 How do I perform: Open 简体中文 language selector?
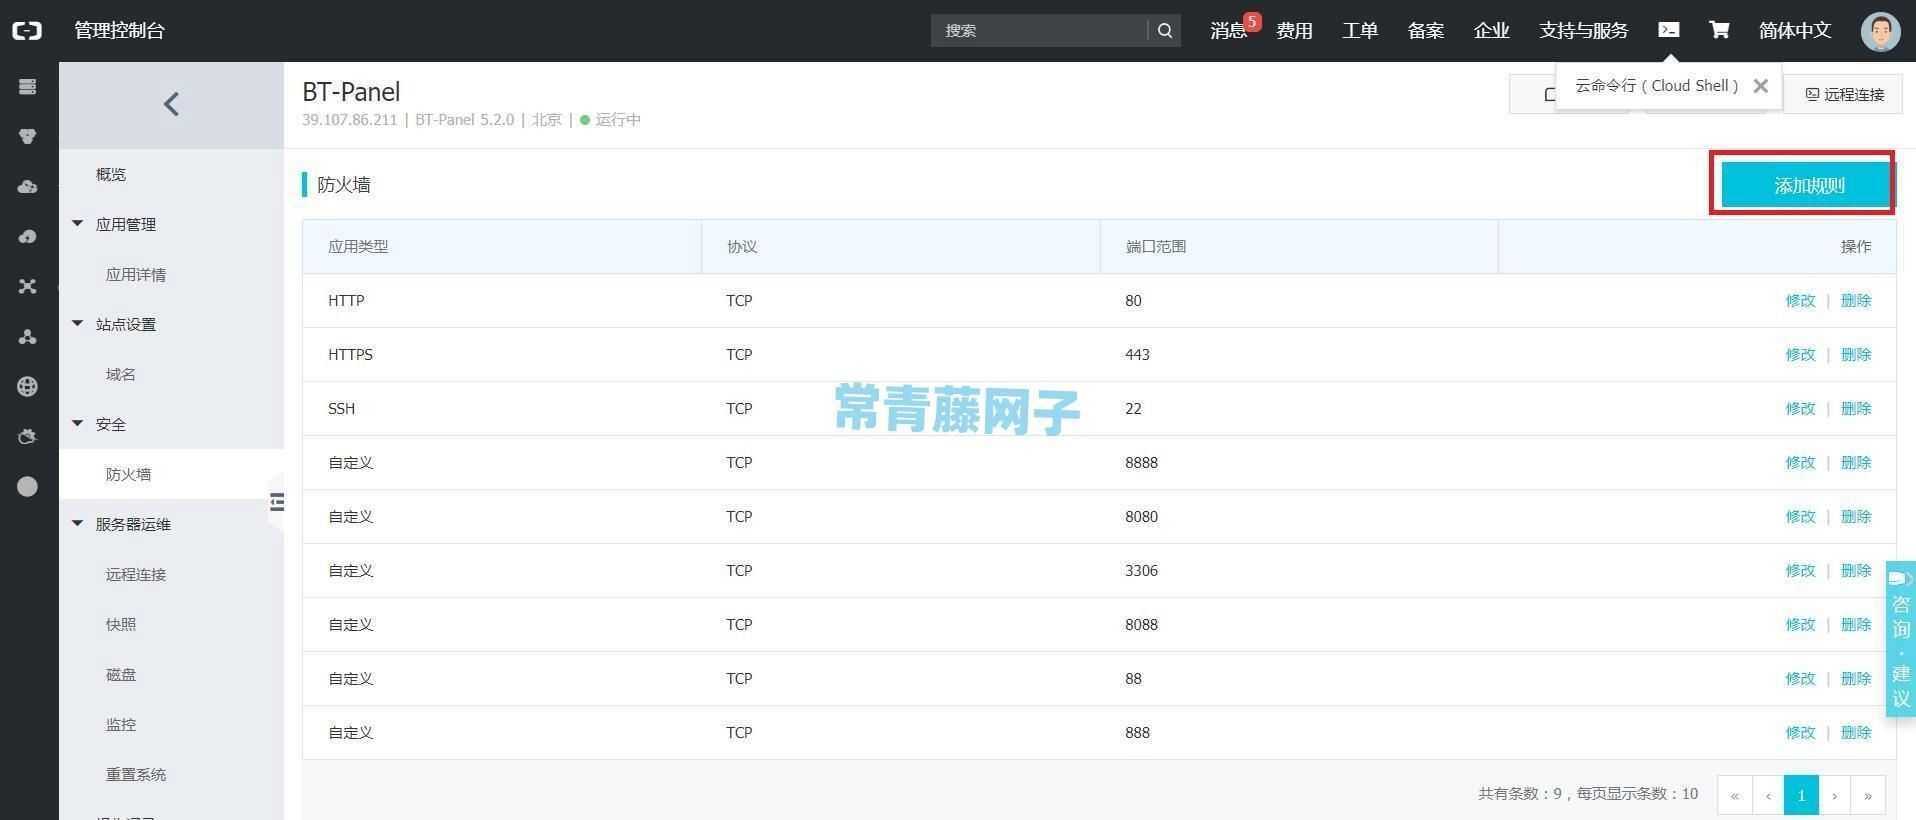pos(1795,31)
